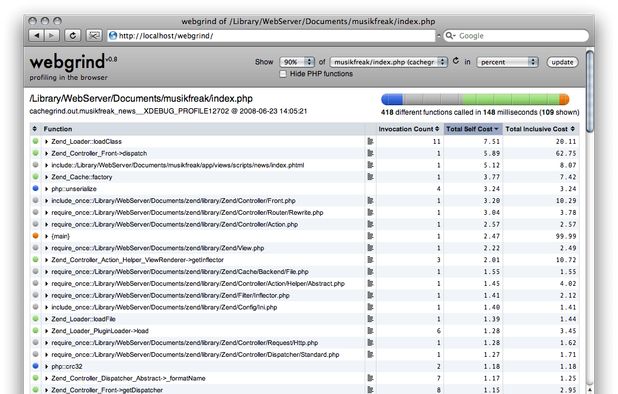Viewport: 618px width, 394px height.
Task: Open file icon for Router/Rewrite.php row
Action: click(370, 212)
